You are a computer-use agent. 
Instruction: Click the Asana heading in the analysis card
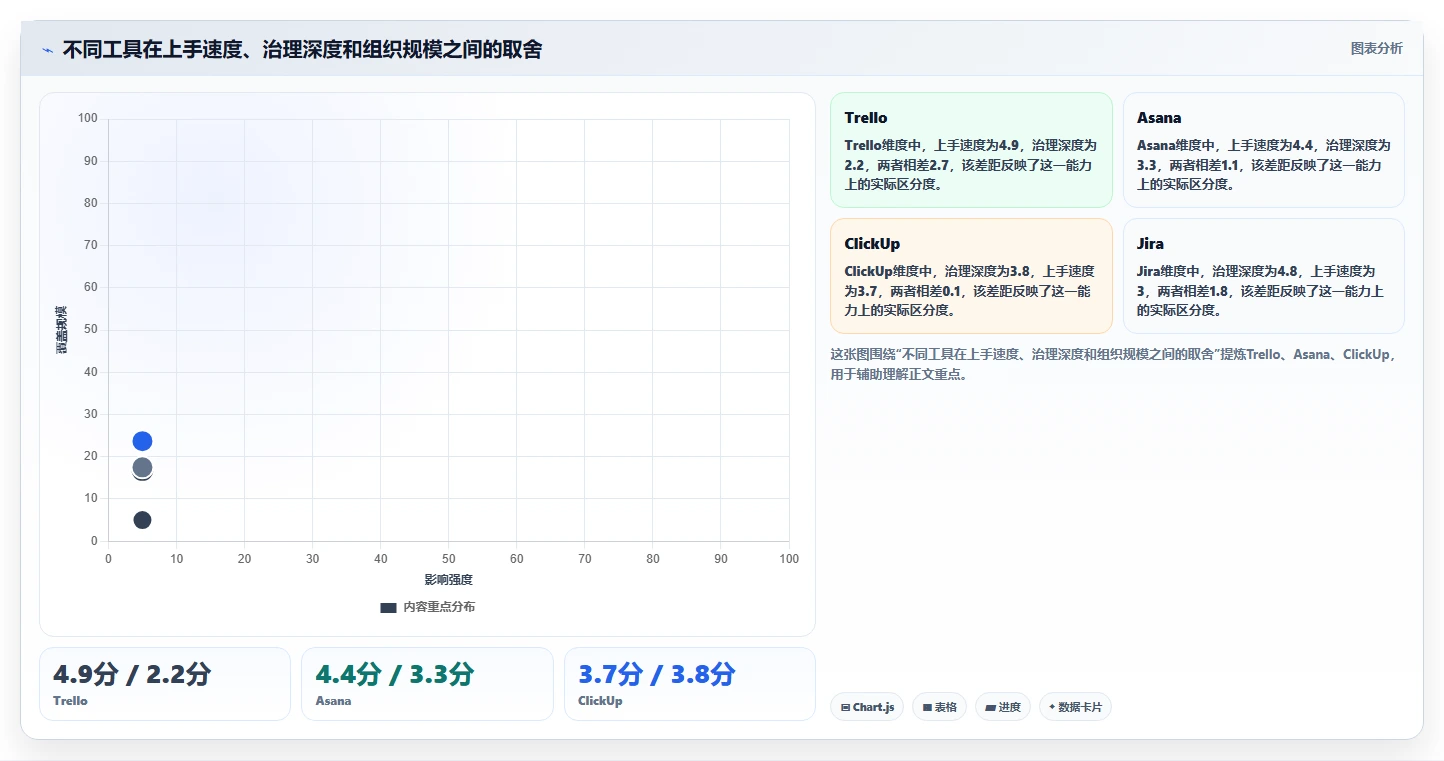(1159, 118)
